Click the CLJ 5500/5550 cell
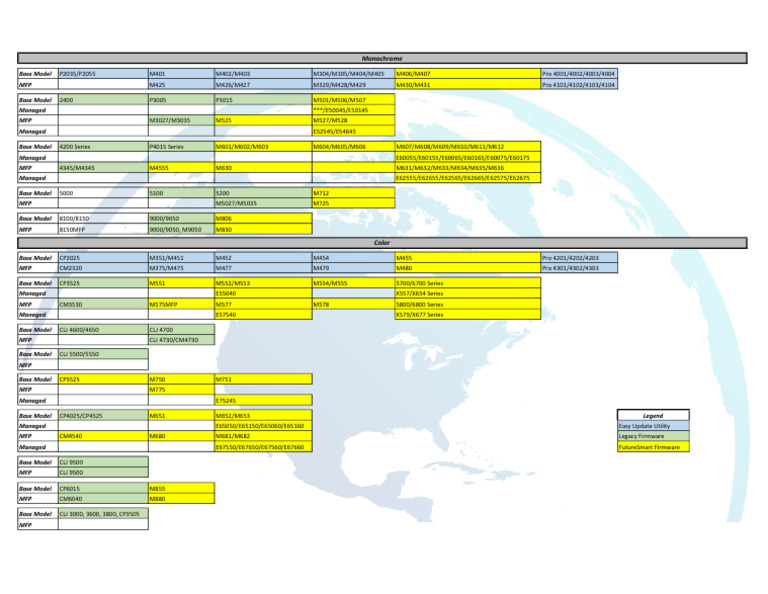This screenshot has width=768, height=594. pyautogui.click(x=103, y=354)
